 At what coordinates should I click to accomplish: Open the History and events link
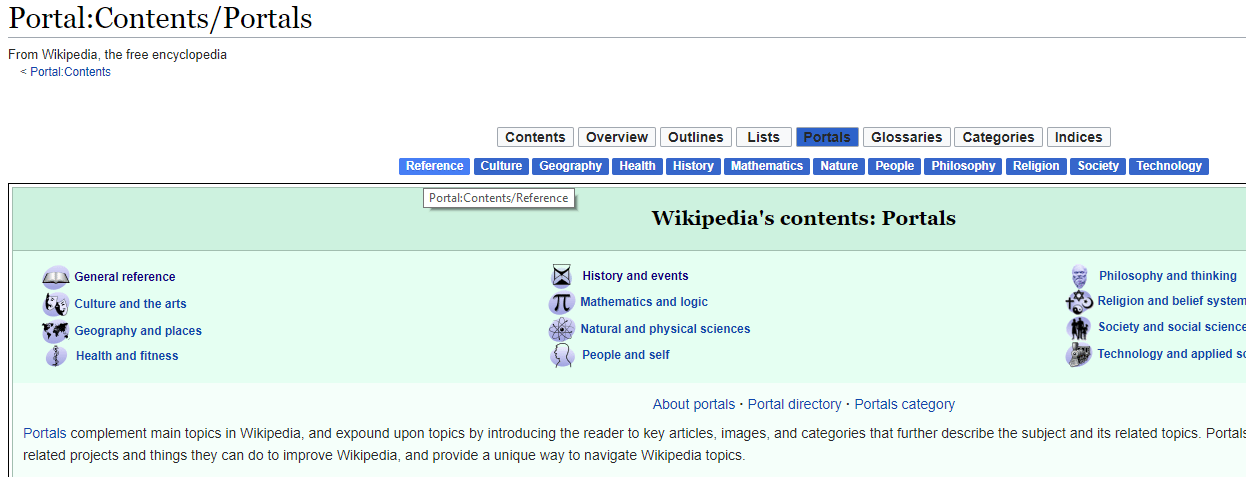(x=635, y=276)
